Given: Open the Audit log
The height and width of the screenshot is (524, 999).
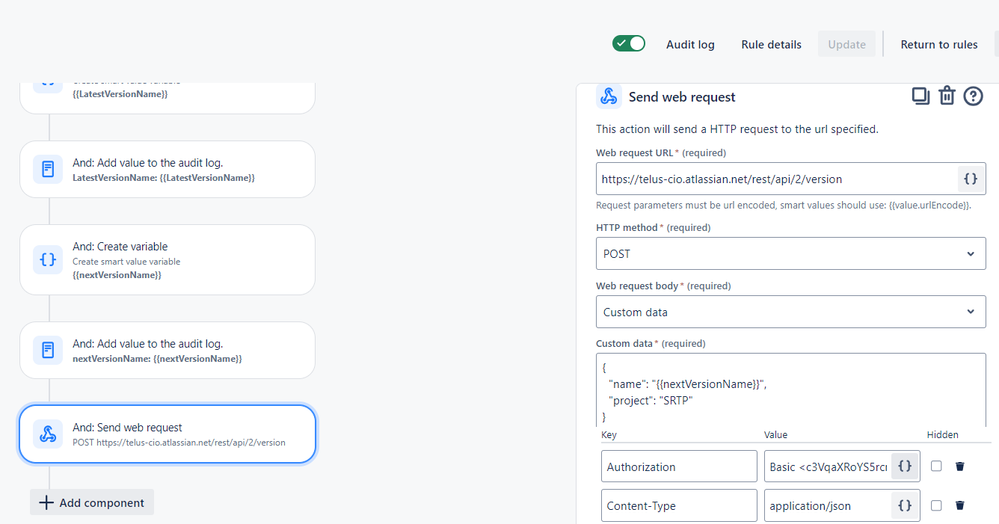Looking at the screenshot, I should pyautogui.click(x=690, y=45).
